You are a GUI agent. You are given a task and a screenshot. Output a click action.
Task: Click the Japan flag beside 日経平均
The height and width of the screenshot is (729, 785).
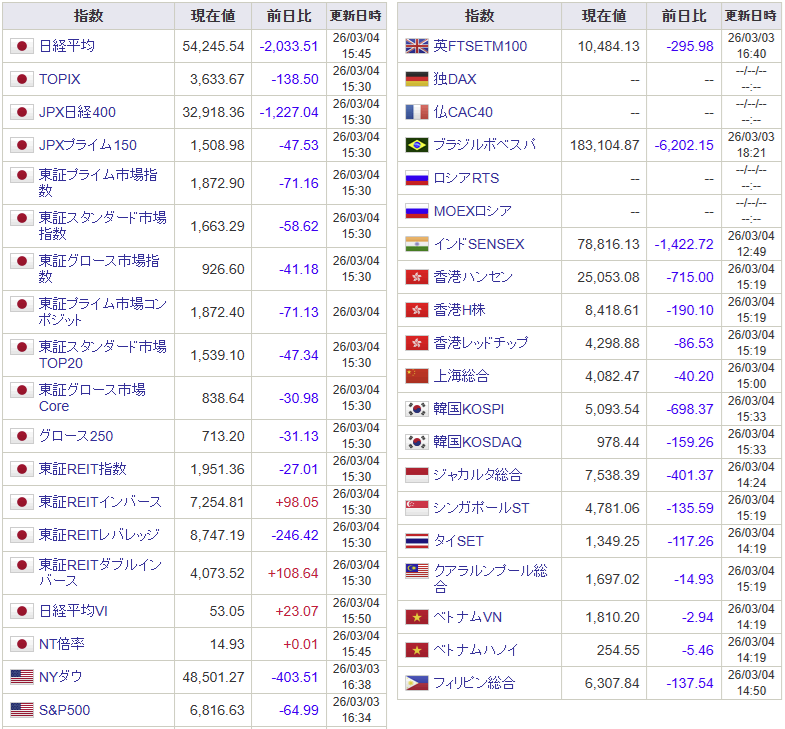coord(21,46)
